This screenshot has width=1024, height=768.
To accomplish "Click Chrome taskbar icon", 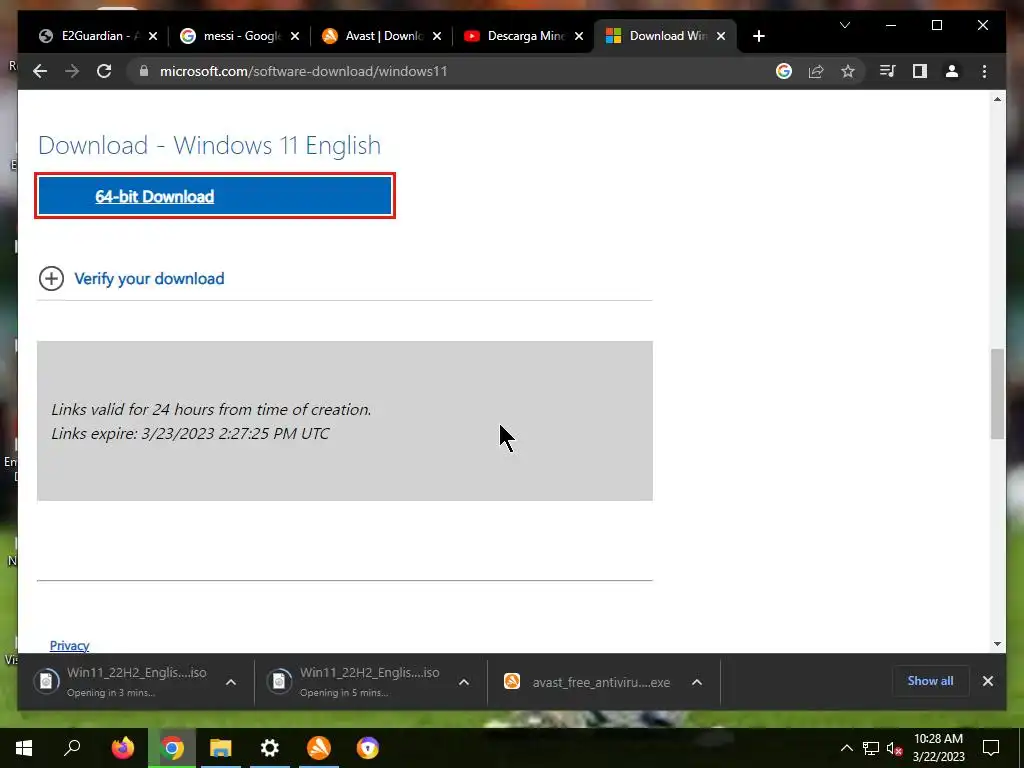I will click(172, 748).
